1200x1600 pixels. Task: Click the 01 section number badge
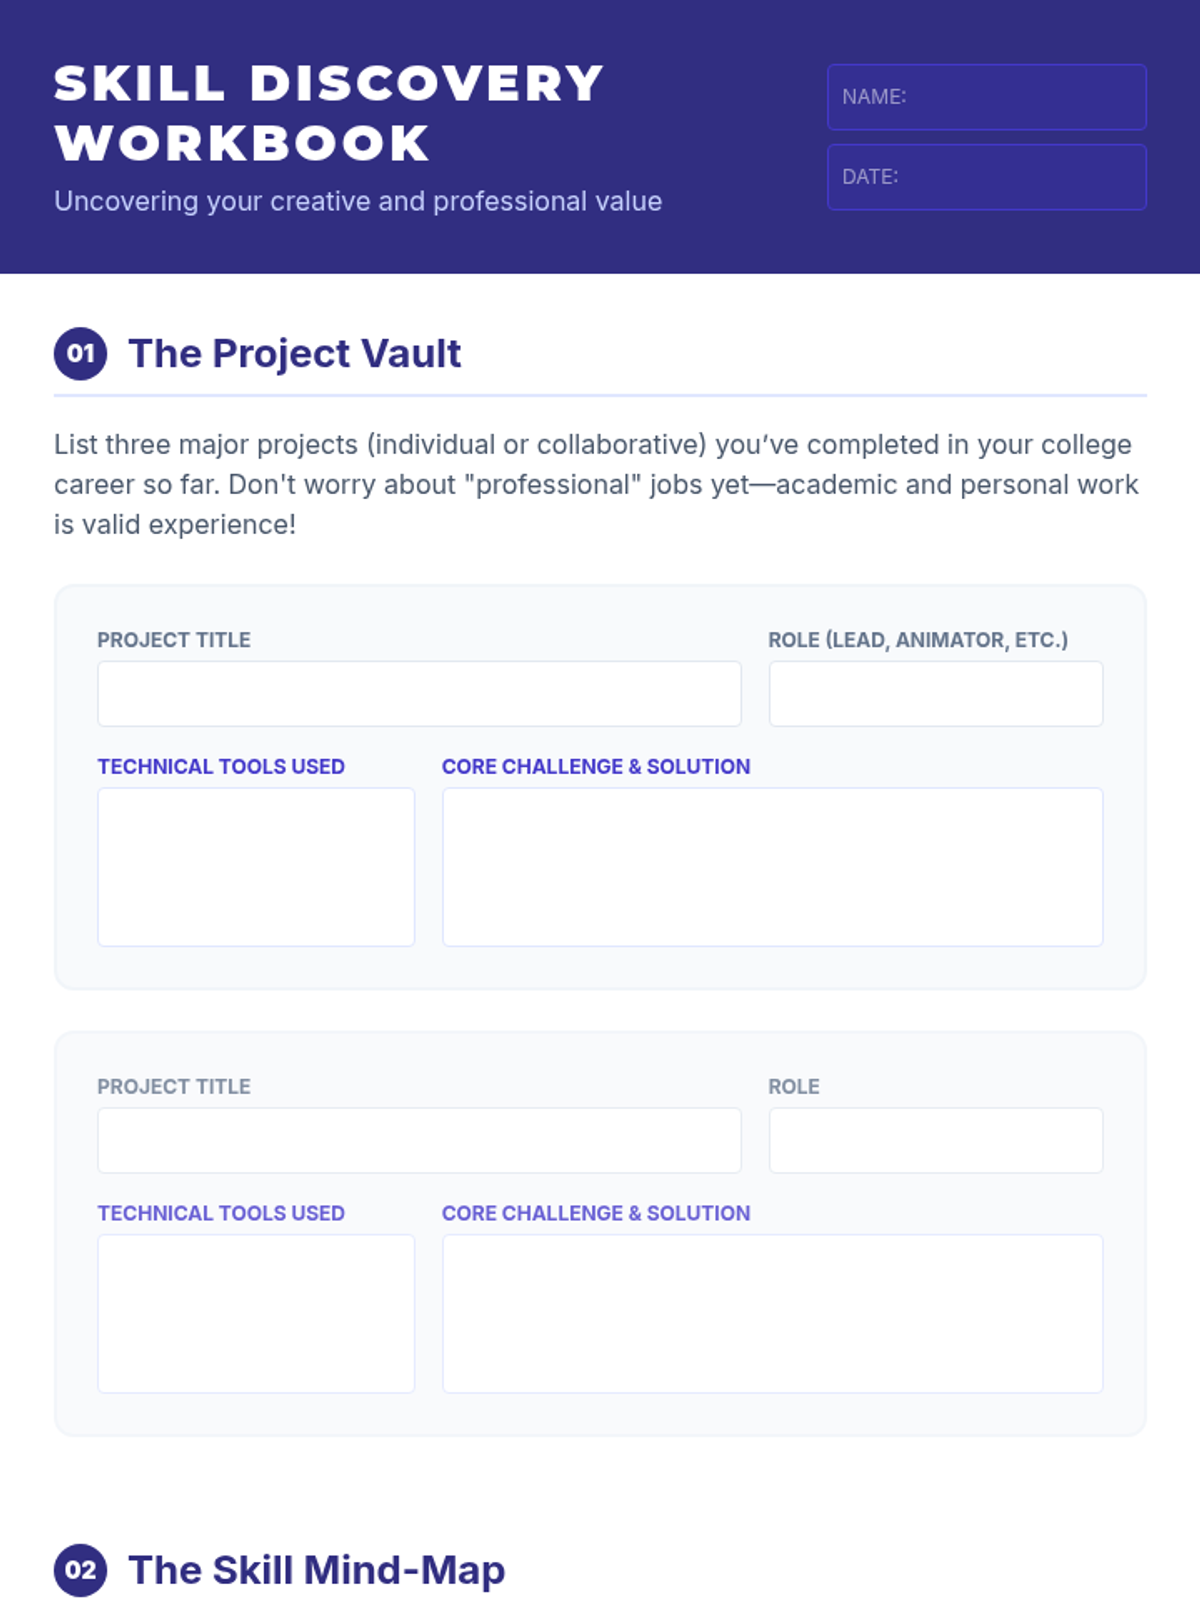pyautogui.click(x=80, y=354)
